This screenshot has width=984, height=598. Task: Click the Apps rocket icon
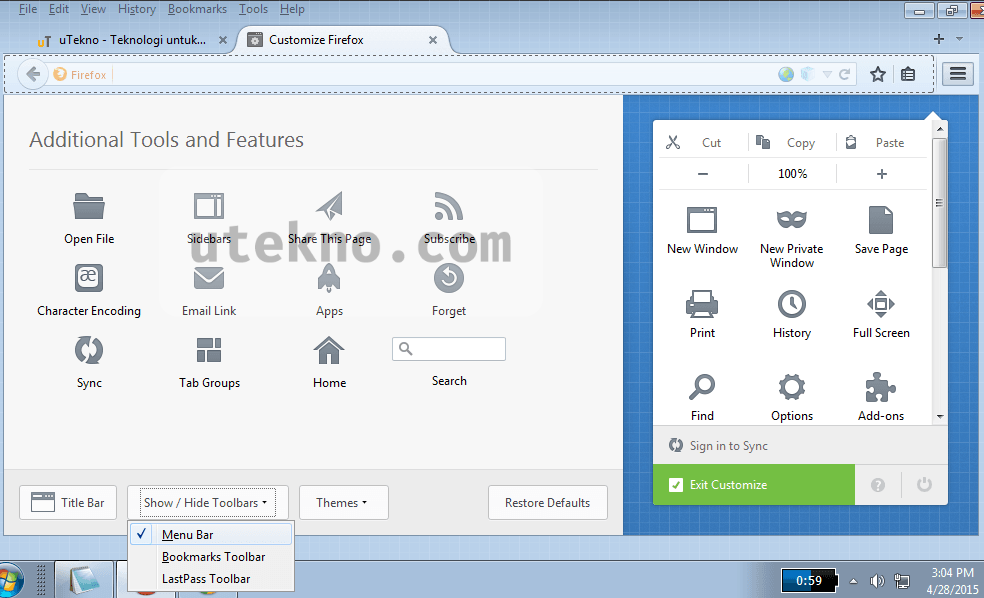(329, 278)
